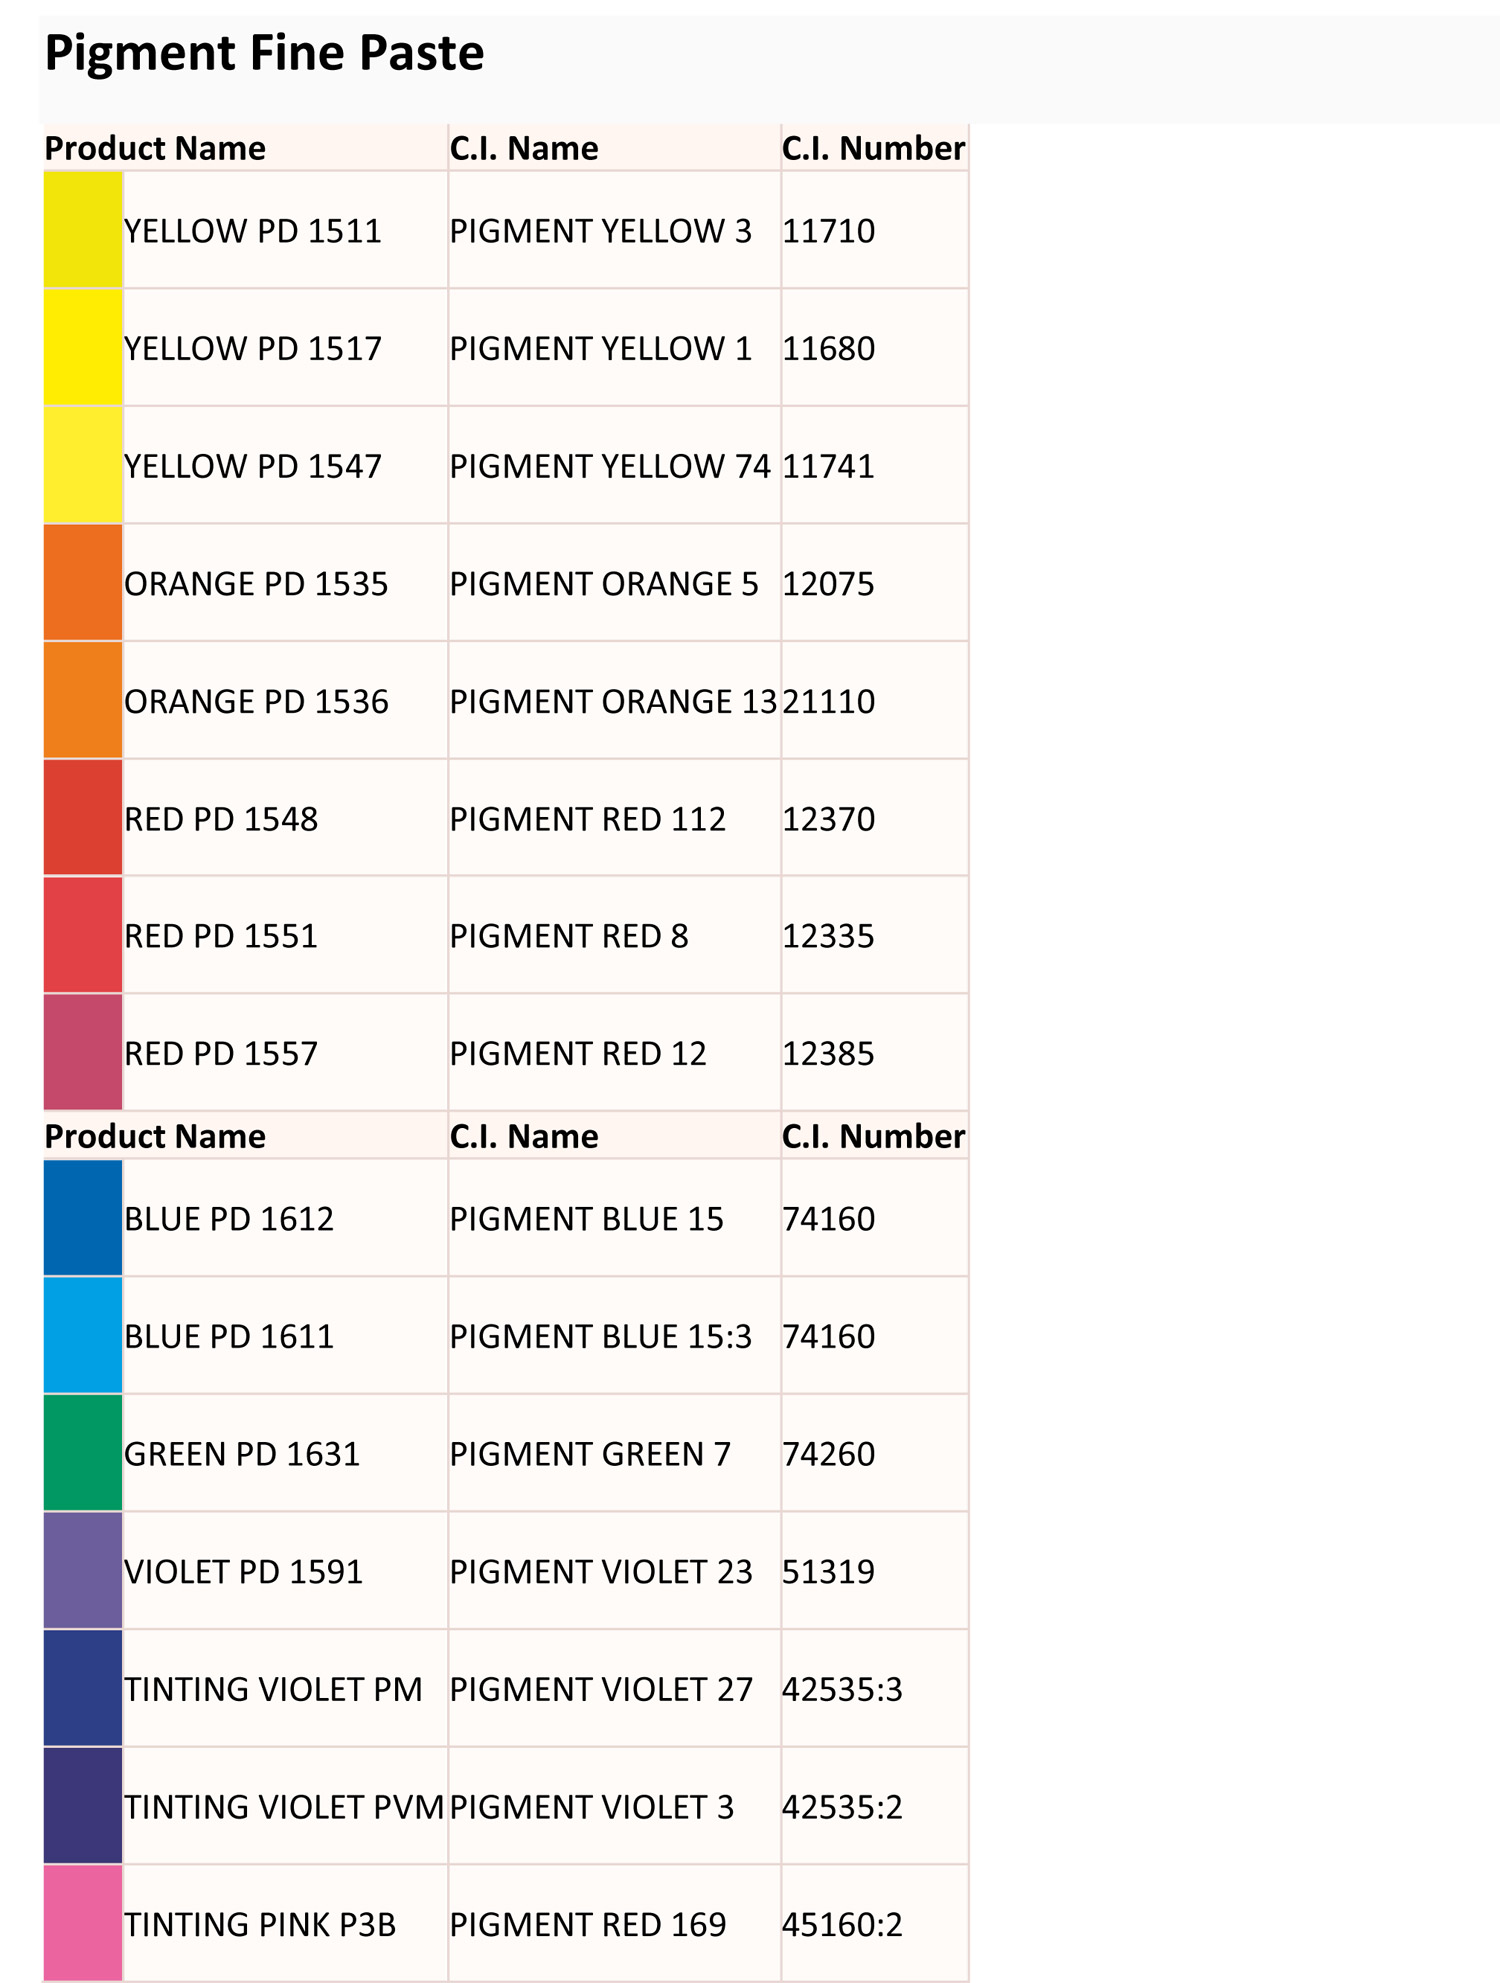Image resolution: width=1500 pixels, height=1983 pixels.
Task: Click product name RED PD 1557
Action: (221, 1053)
